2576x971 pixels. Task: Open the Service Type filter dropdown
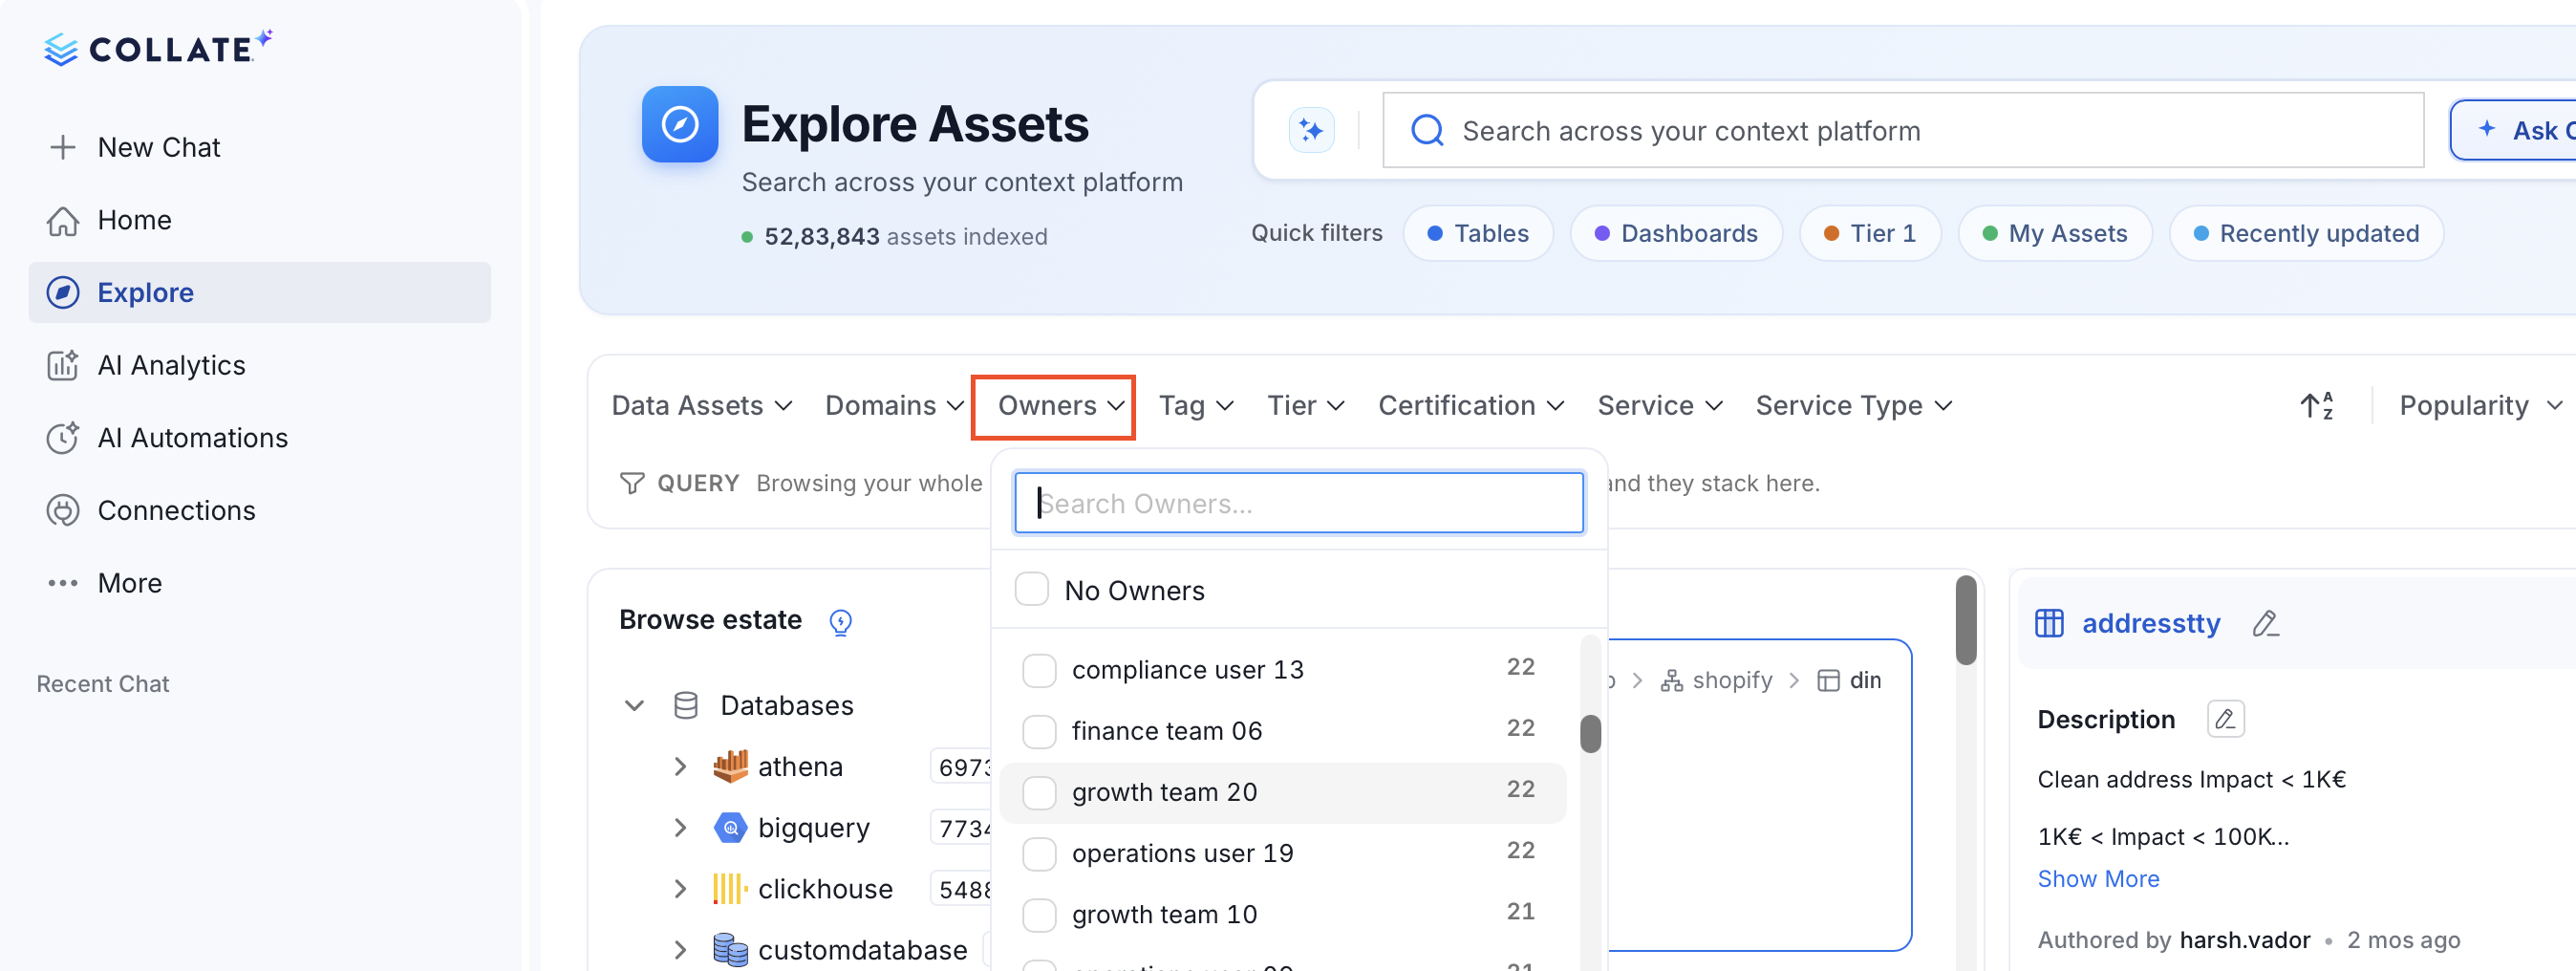coord(1854,406)
